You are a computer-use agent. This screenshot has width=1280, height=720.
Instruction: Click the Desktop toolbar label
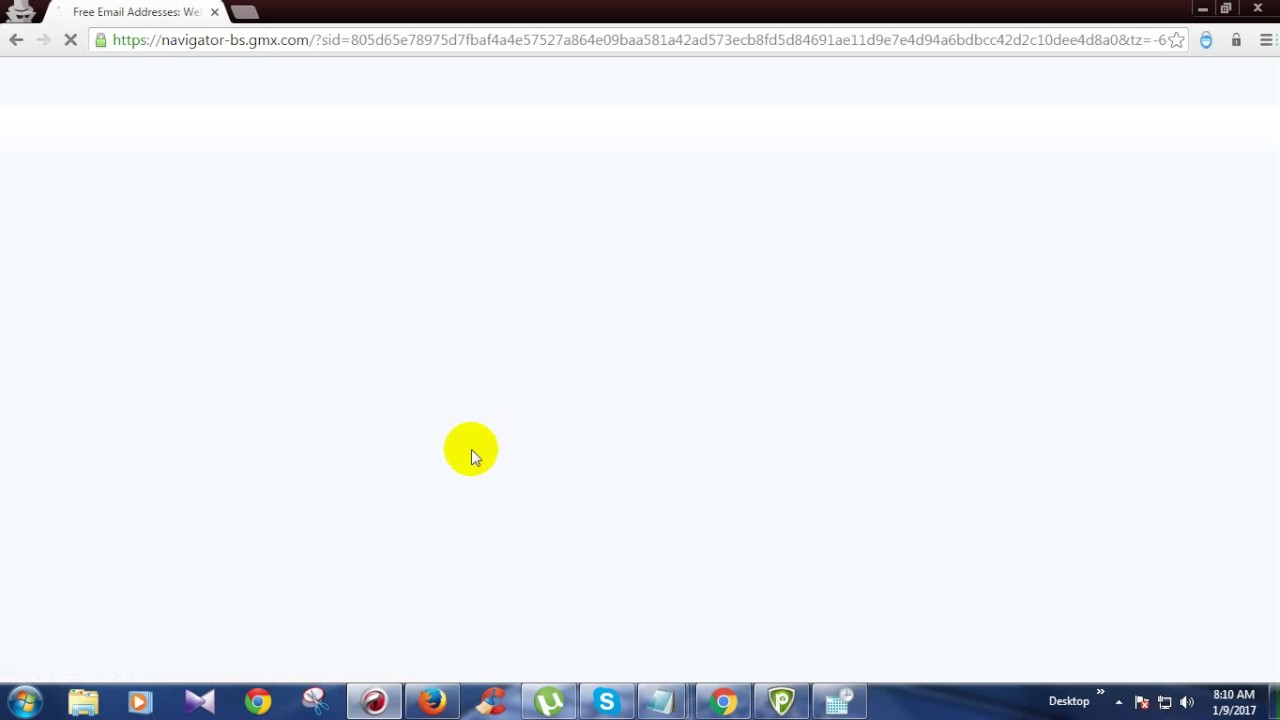click(x=1068, y=701)
